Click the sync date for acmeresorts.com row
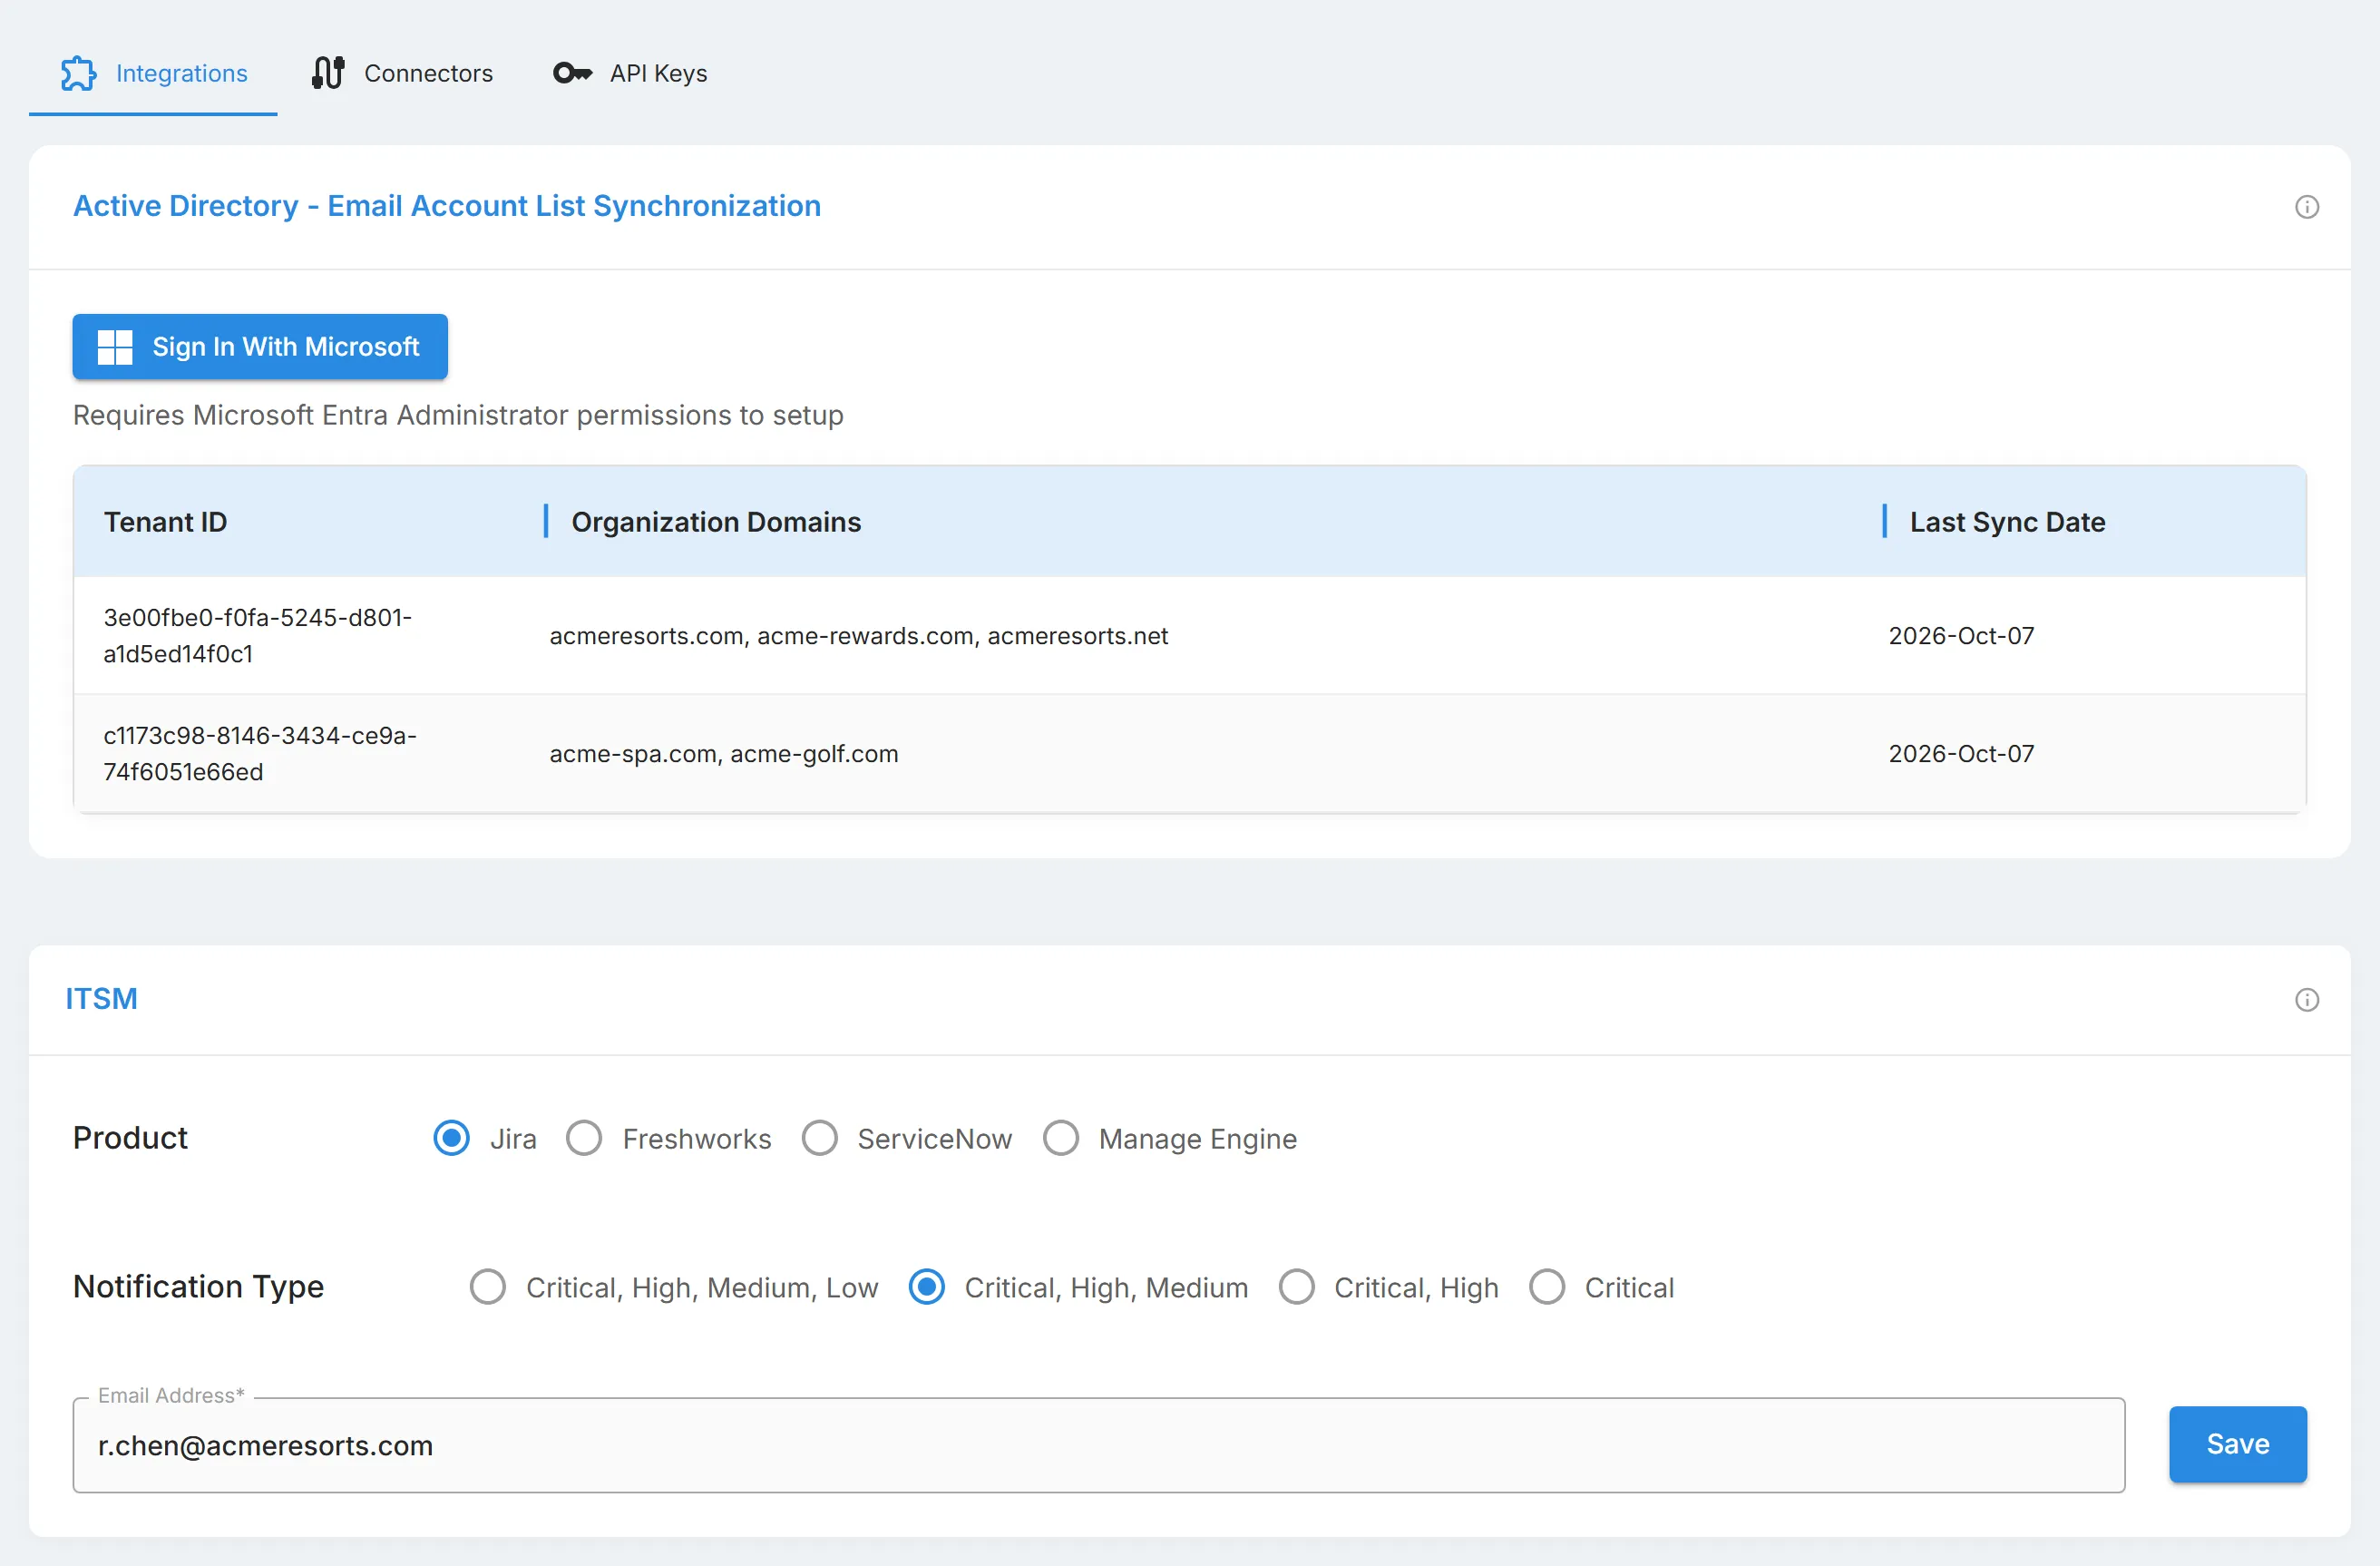2380x1566 pixels. tap(1961, 636)
